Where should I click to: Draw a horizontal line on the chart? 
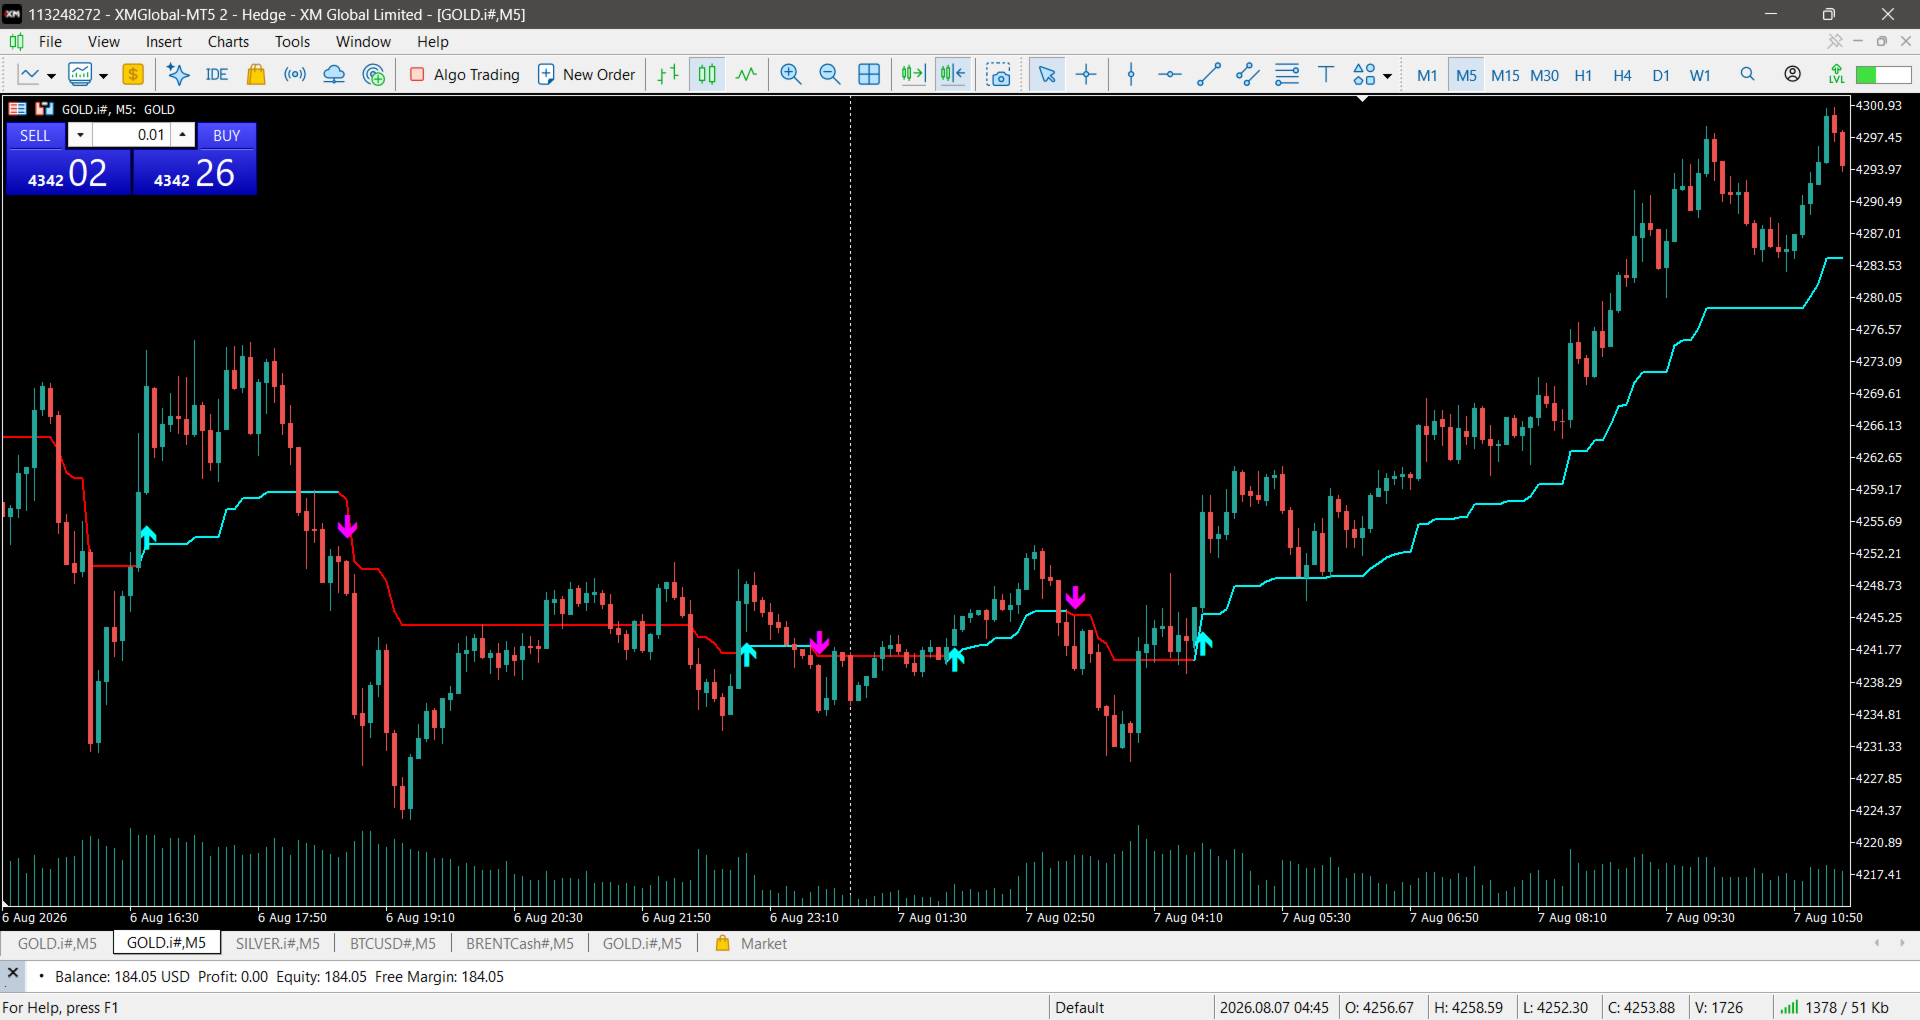1170,74
